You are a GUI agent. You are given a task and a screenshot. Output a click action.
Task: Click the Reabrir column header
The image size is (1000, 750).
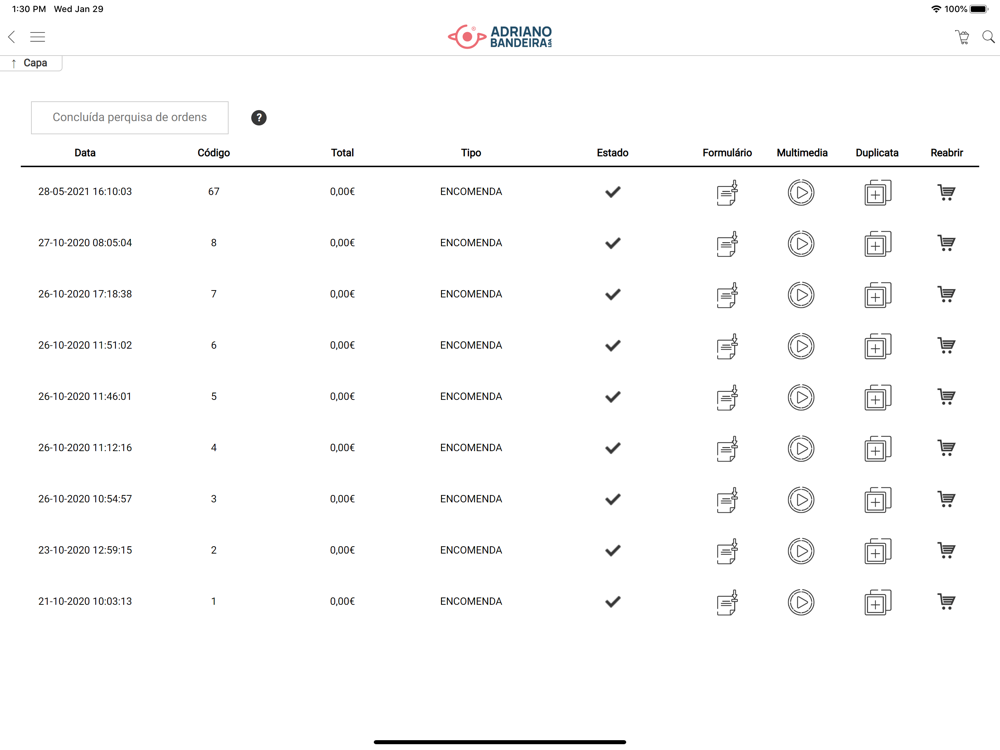946,153
